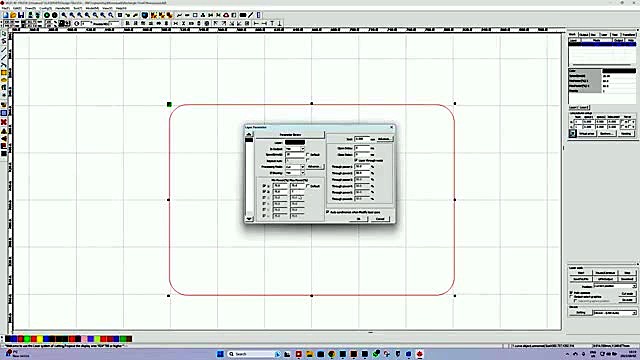Click the Download button in Laser work panel

[627, 279]
